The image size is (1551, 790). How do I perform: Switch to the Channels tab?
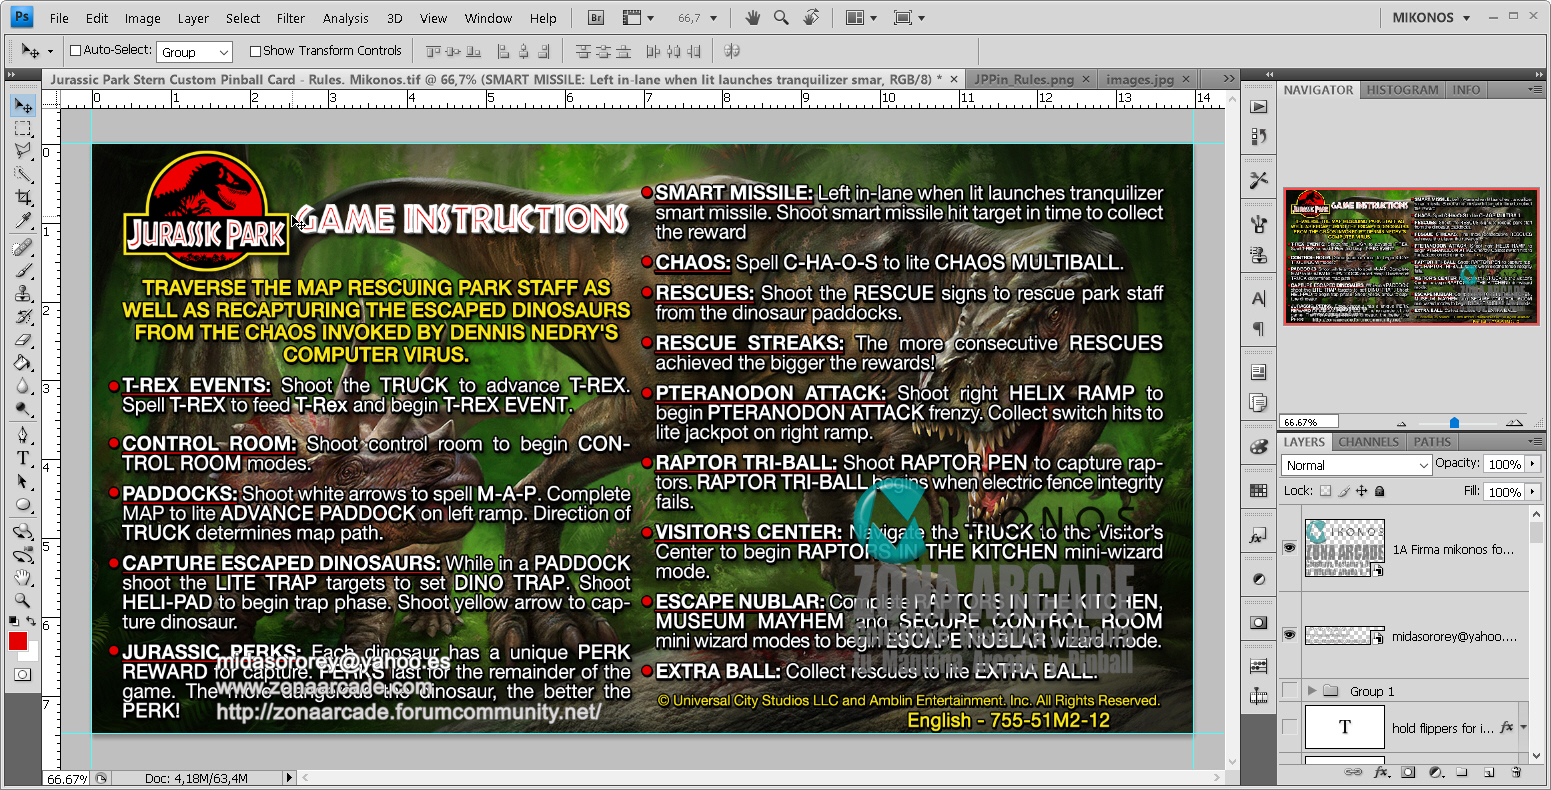tap(1368, 442)
